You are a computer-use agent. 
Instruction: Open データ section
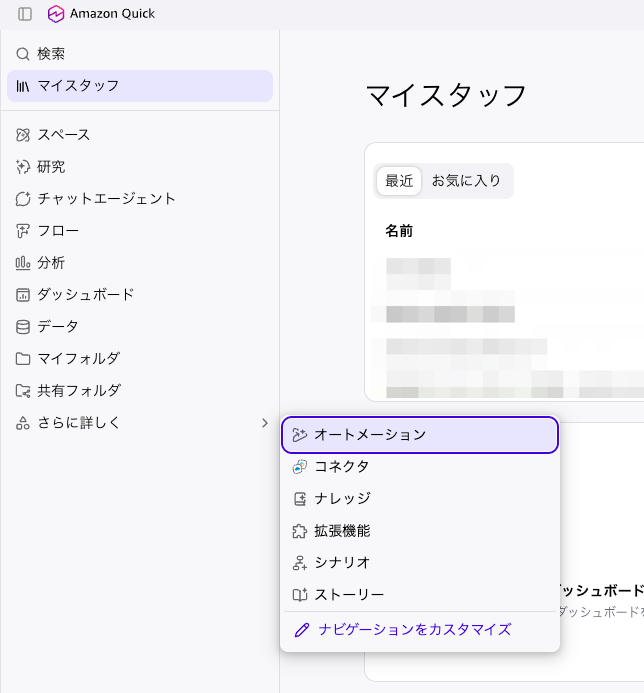[140, 327]
